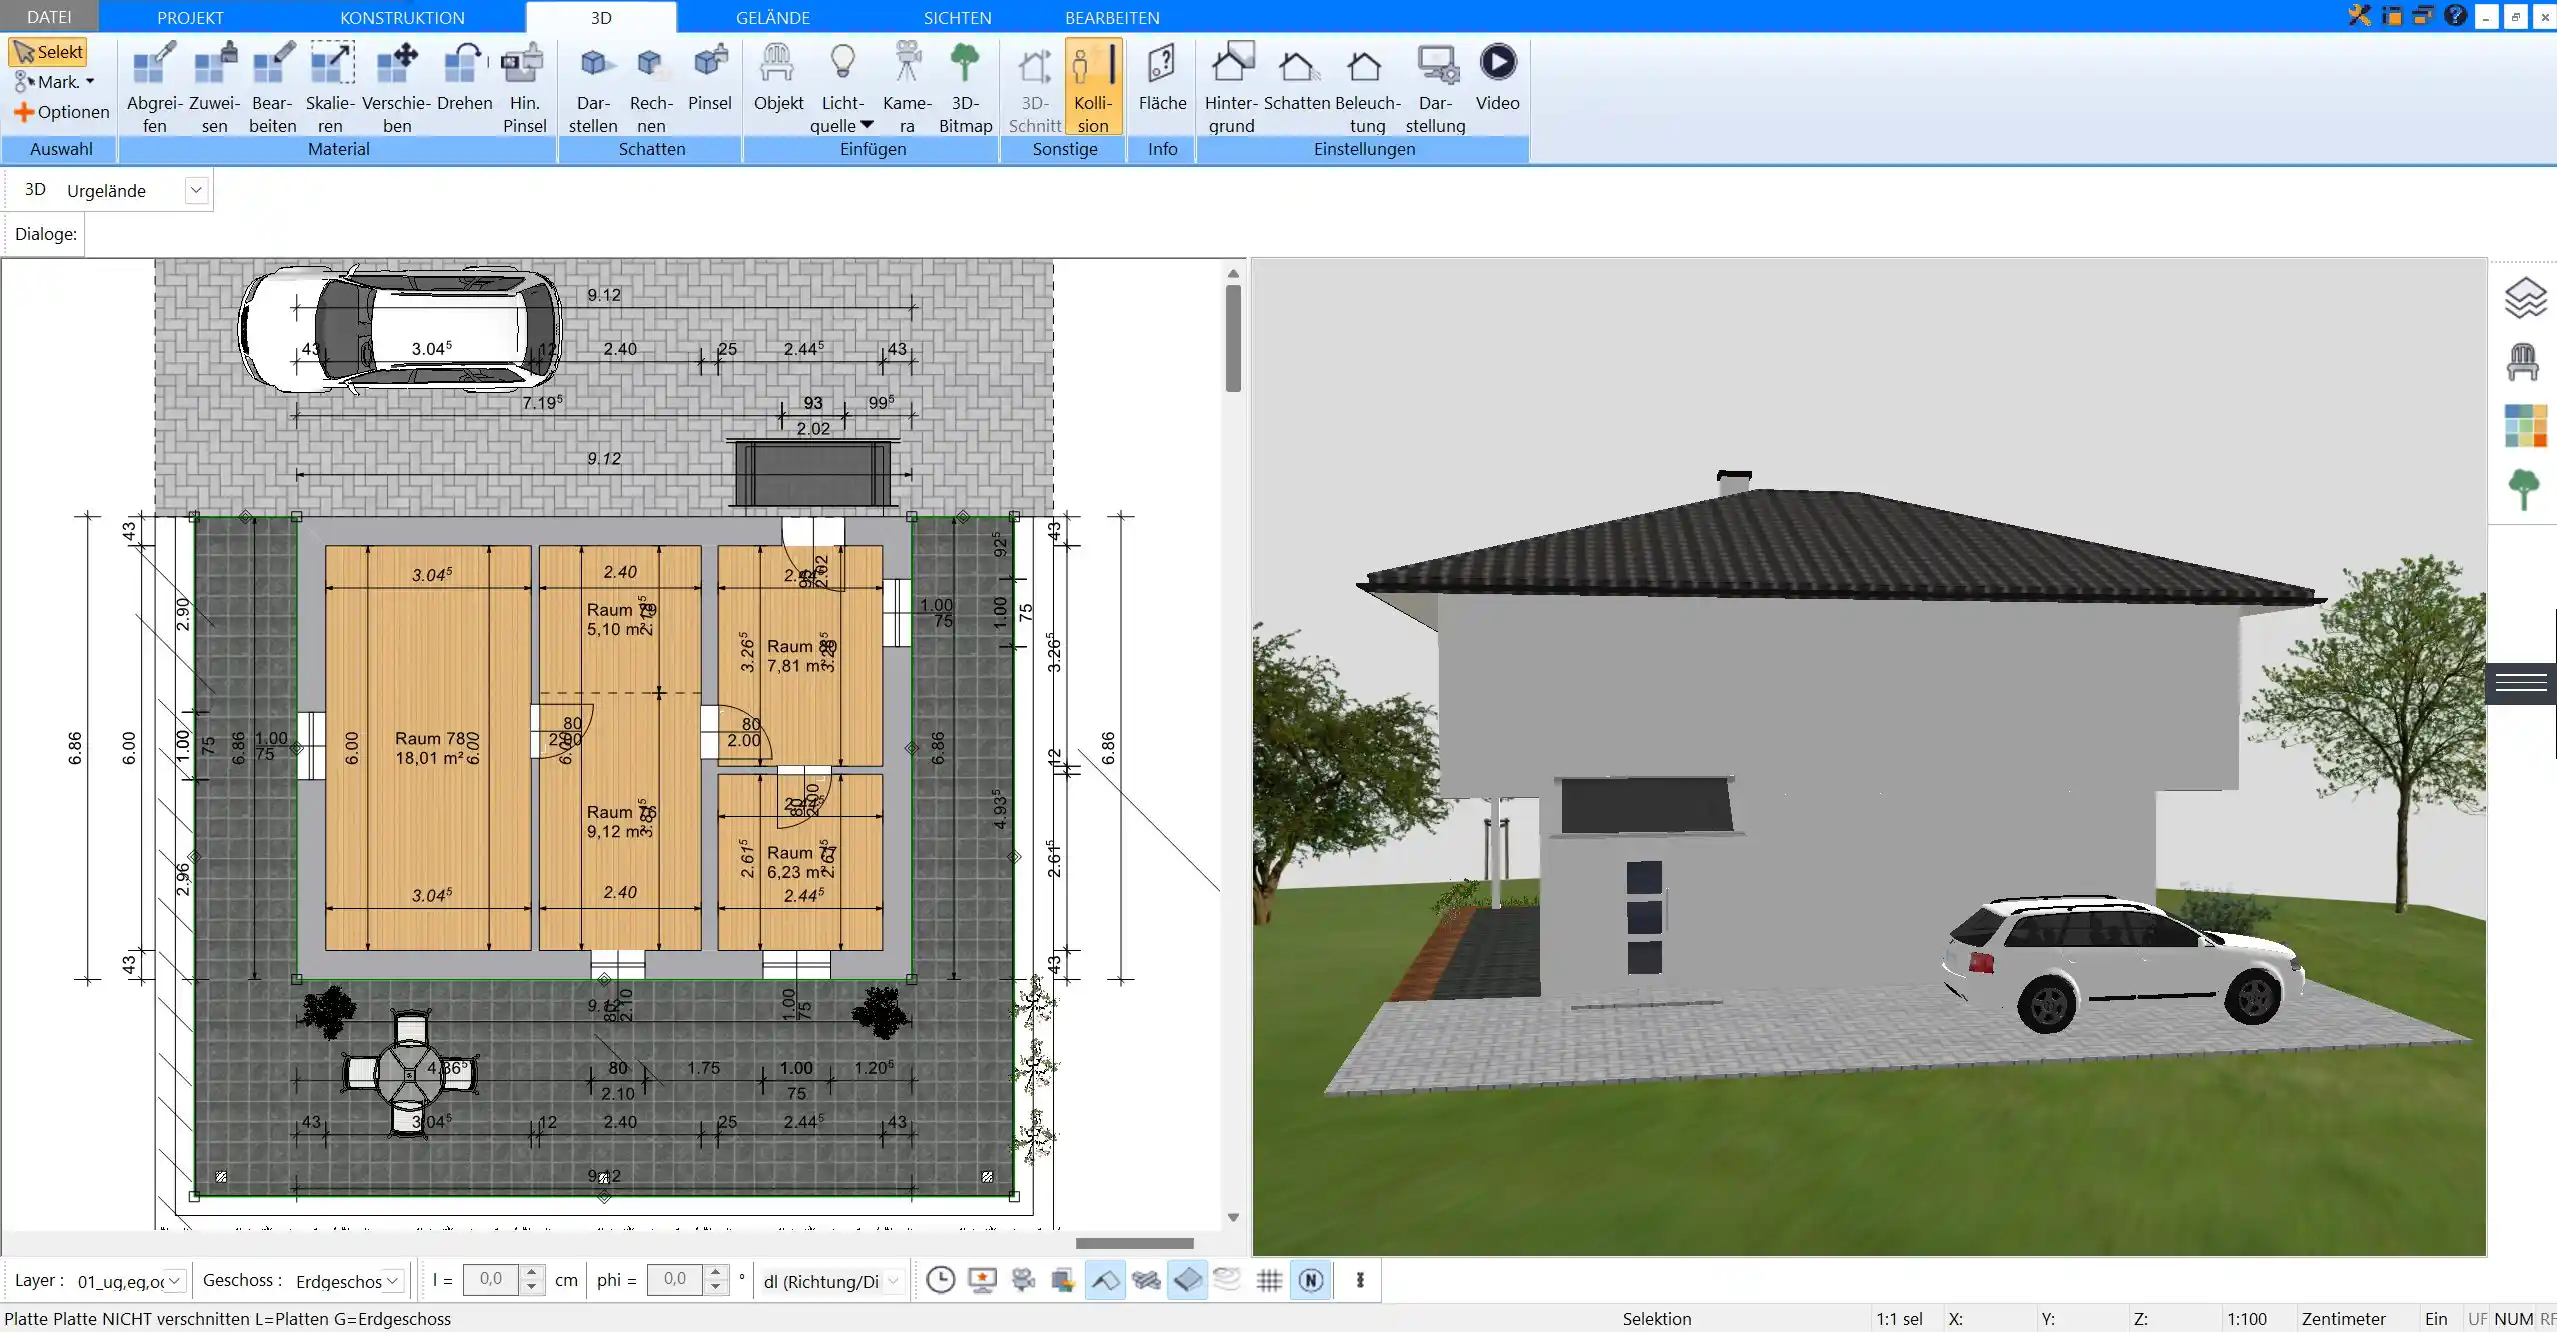
Task: Click the Ein indicator in status bar
Action: 2436,1319
